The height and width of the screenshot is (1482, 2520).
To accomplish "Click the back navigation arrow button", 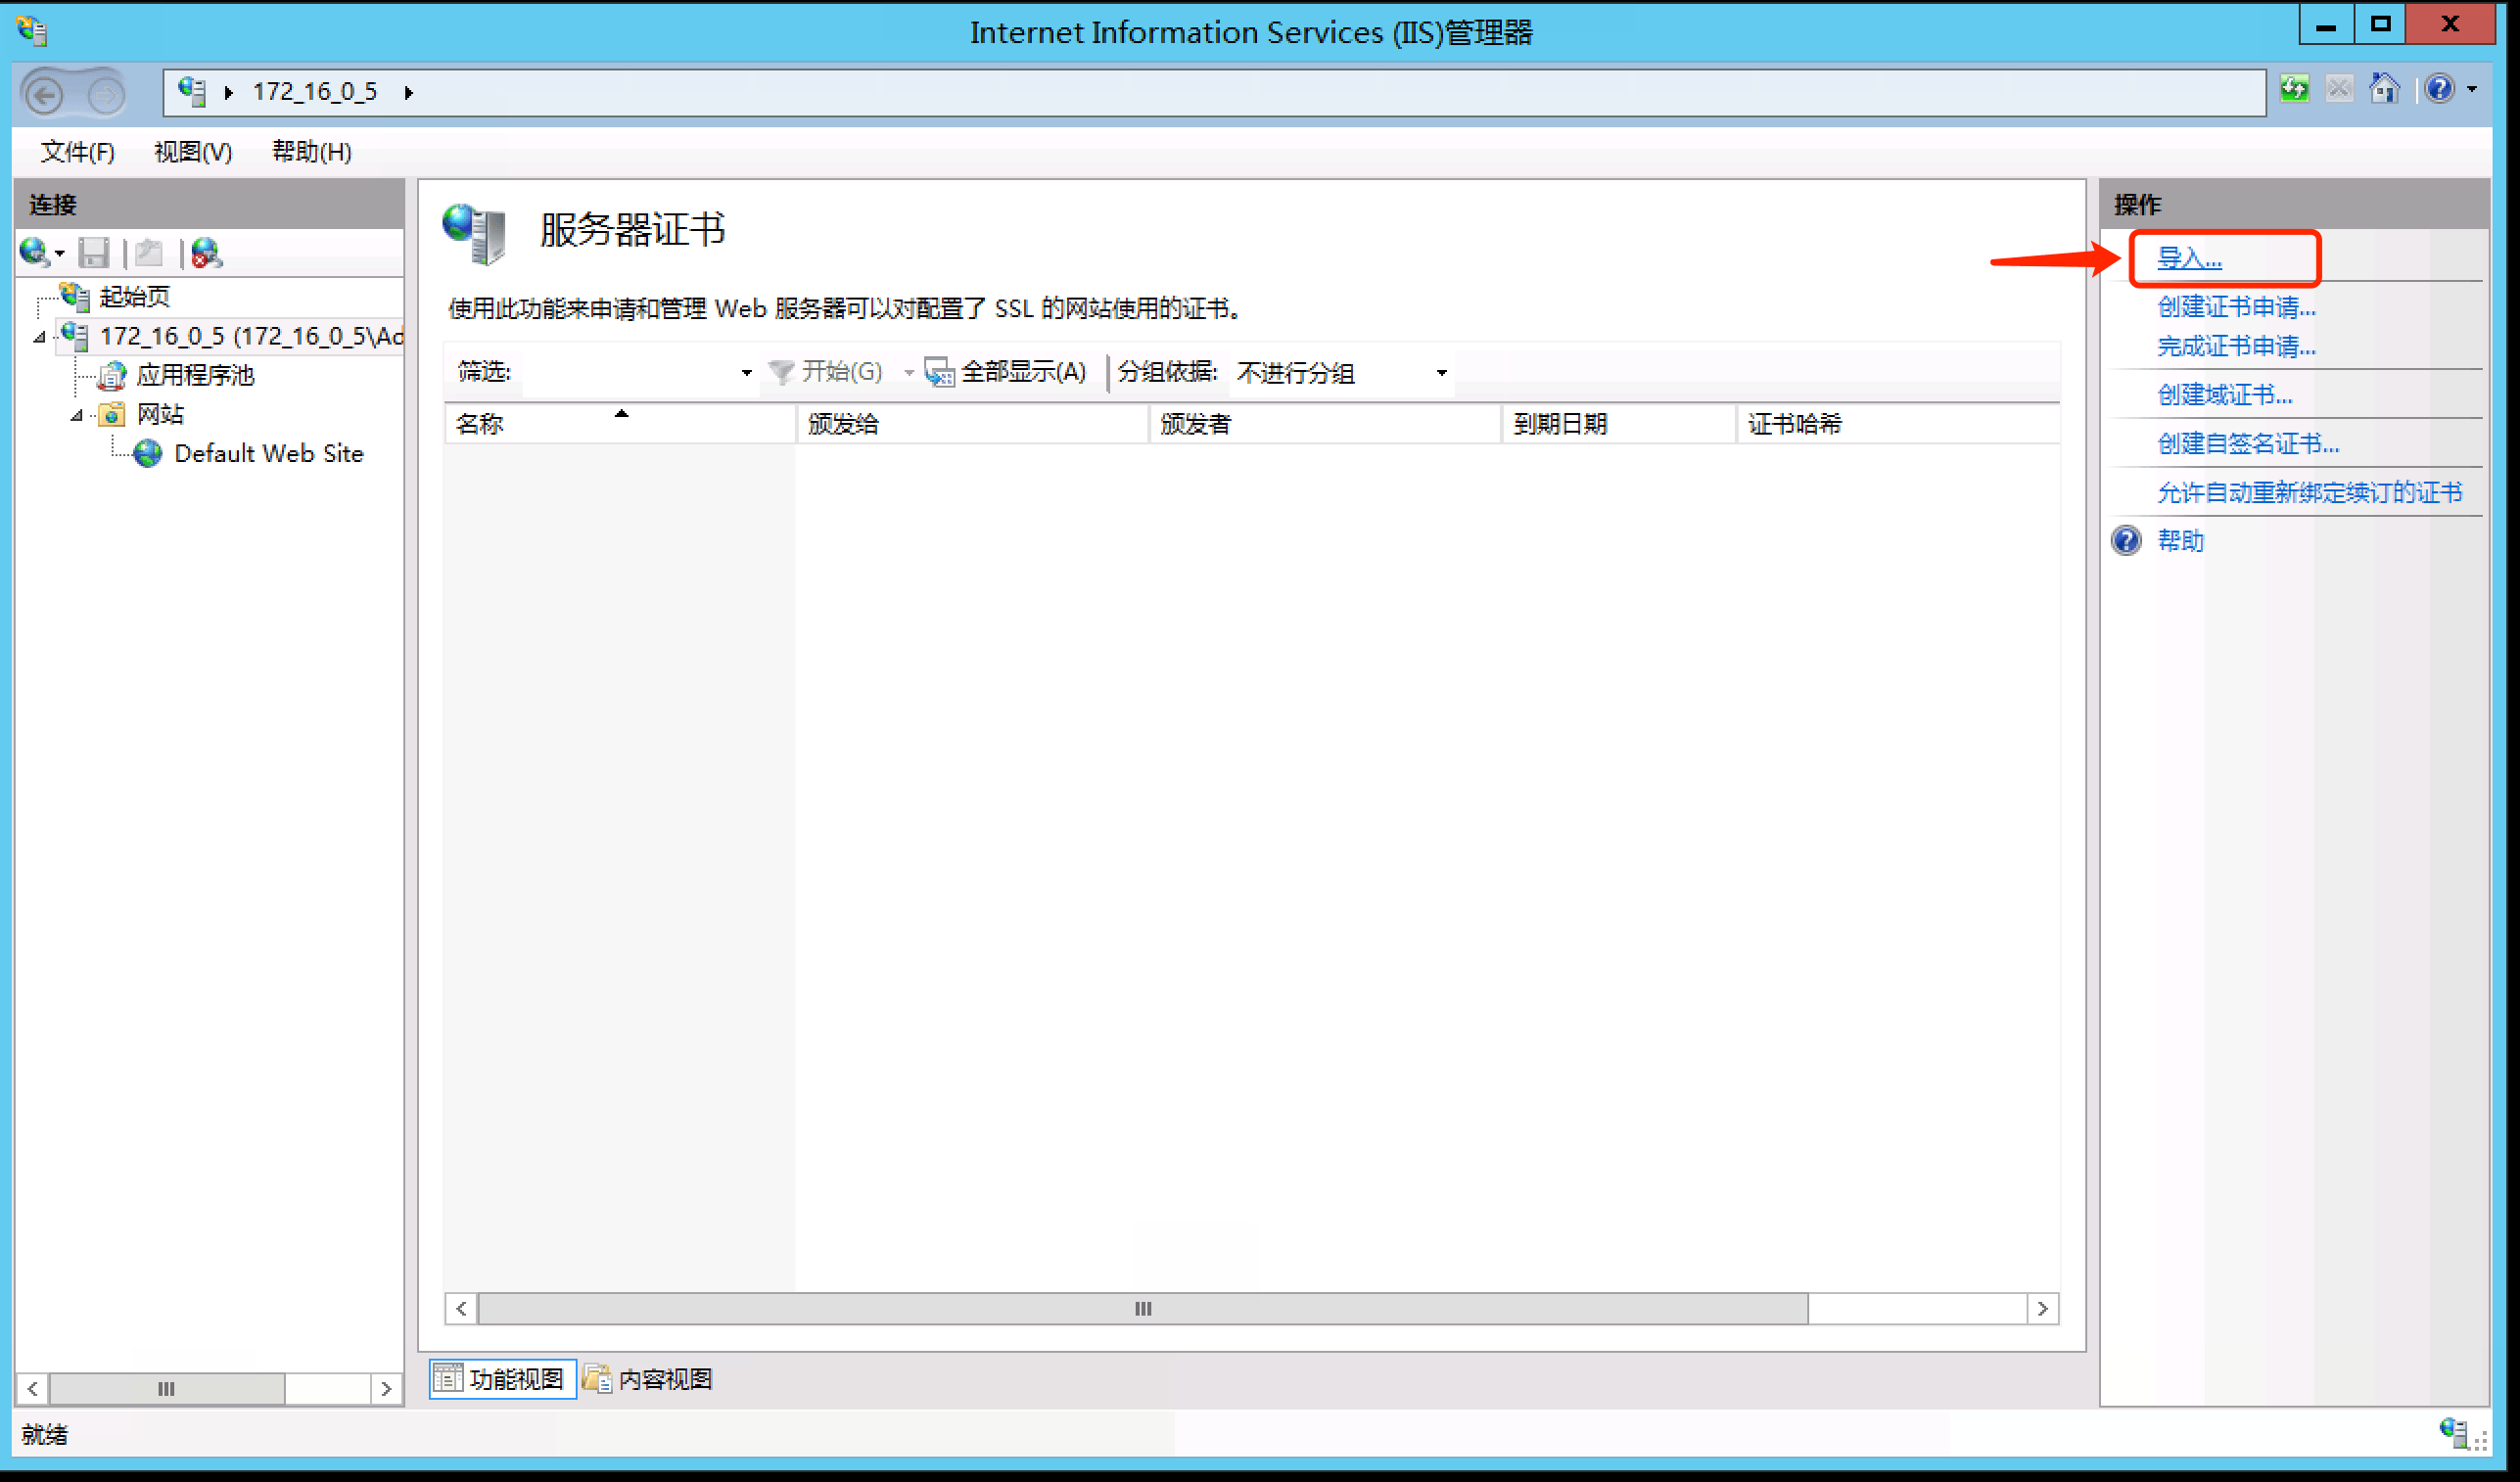I will [44, 94].
